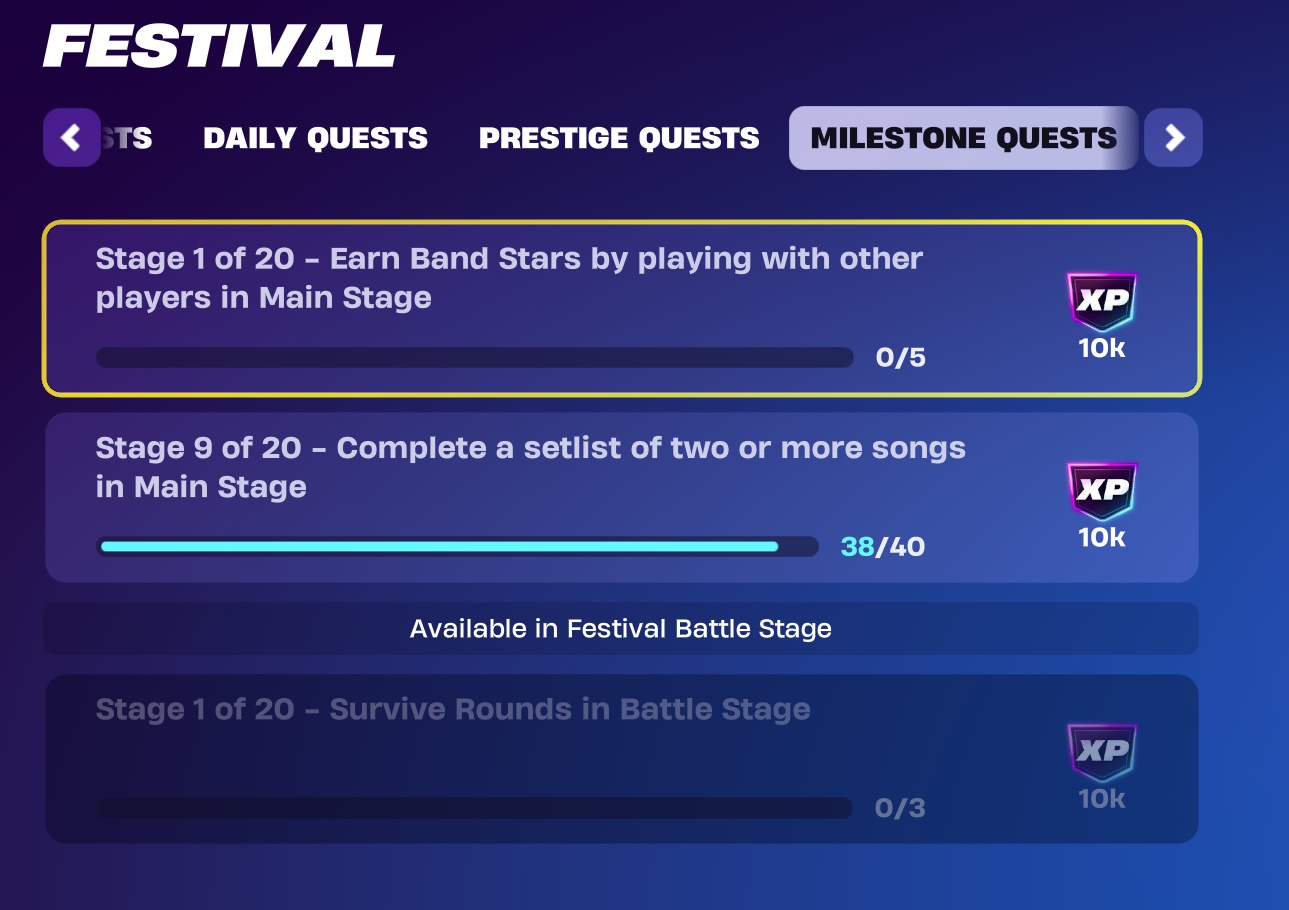Viewport: 1289px width, 910px height.
Task: Click the XP badge on setlist quest
Action: pos(1101,491)
